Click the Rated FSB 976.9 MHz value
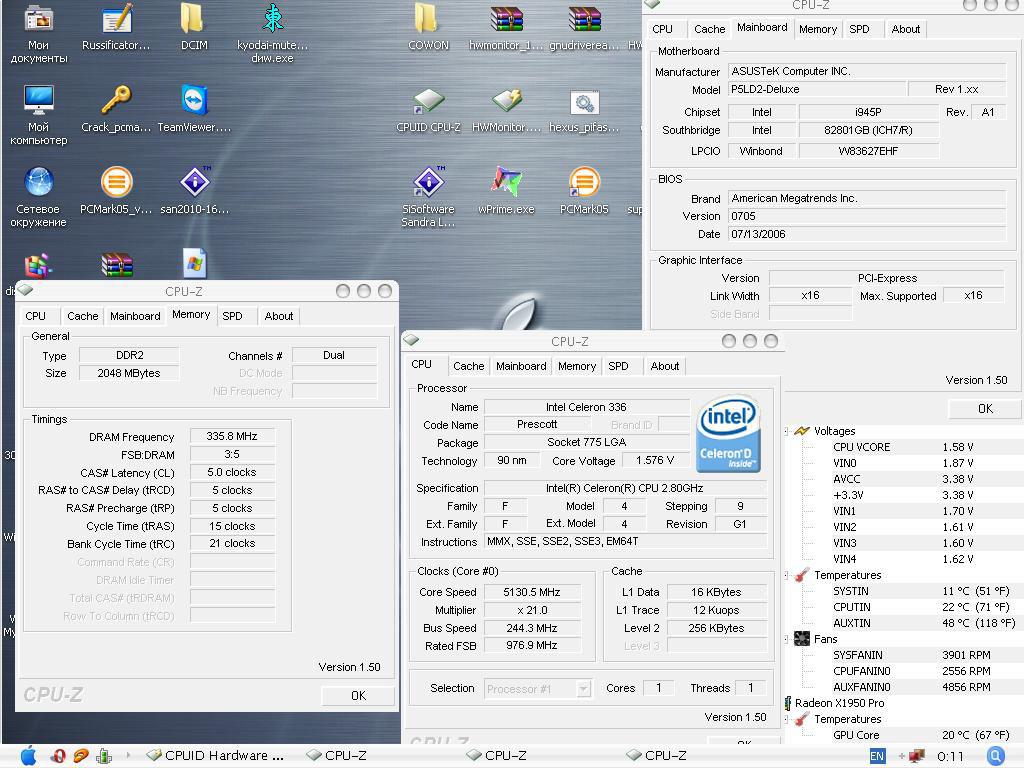Image resolution: width=1024 pixels, height=768 pixels. 532,645
